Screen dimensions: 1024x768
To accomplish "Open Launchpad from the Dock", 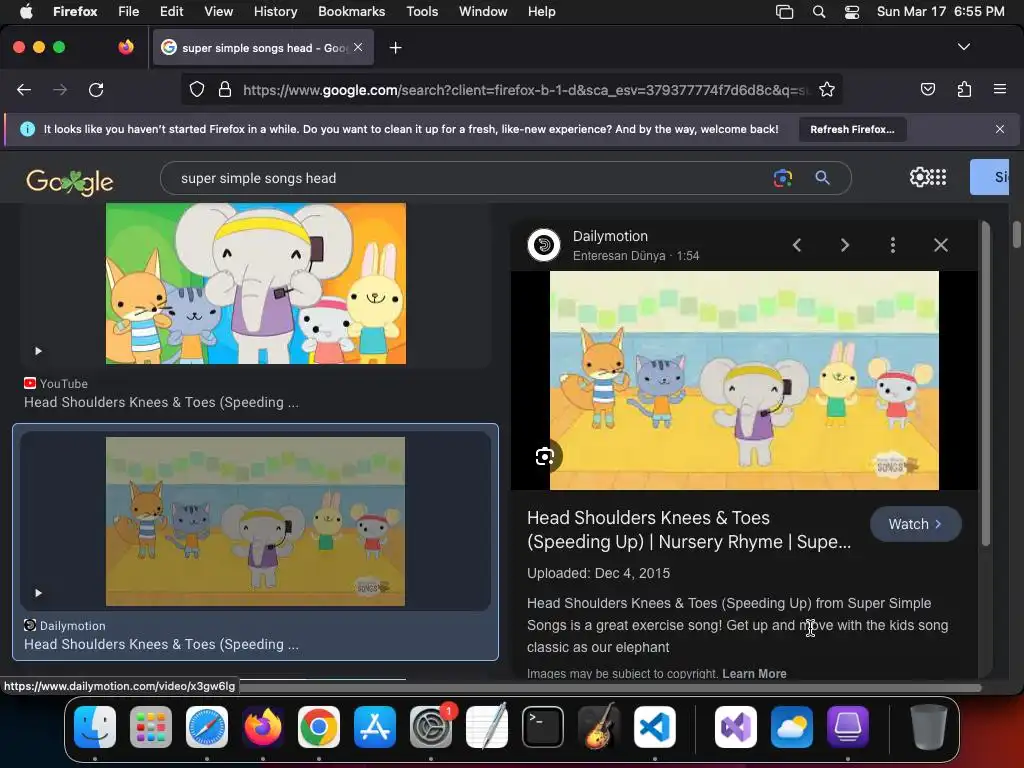I will 151,727.
